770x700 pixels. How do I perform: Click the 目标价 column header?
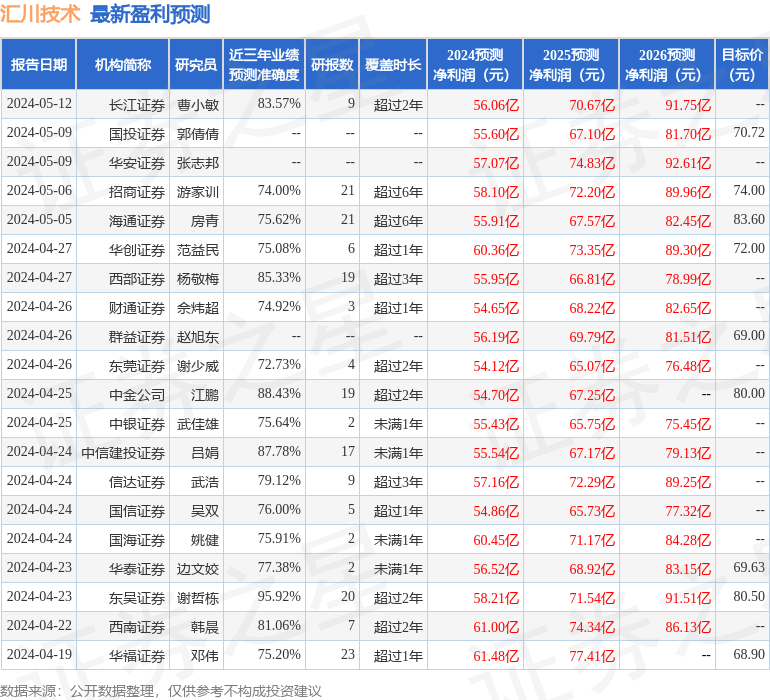click(742, 64)
